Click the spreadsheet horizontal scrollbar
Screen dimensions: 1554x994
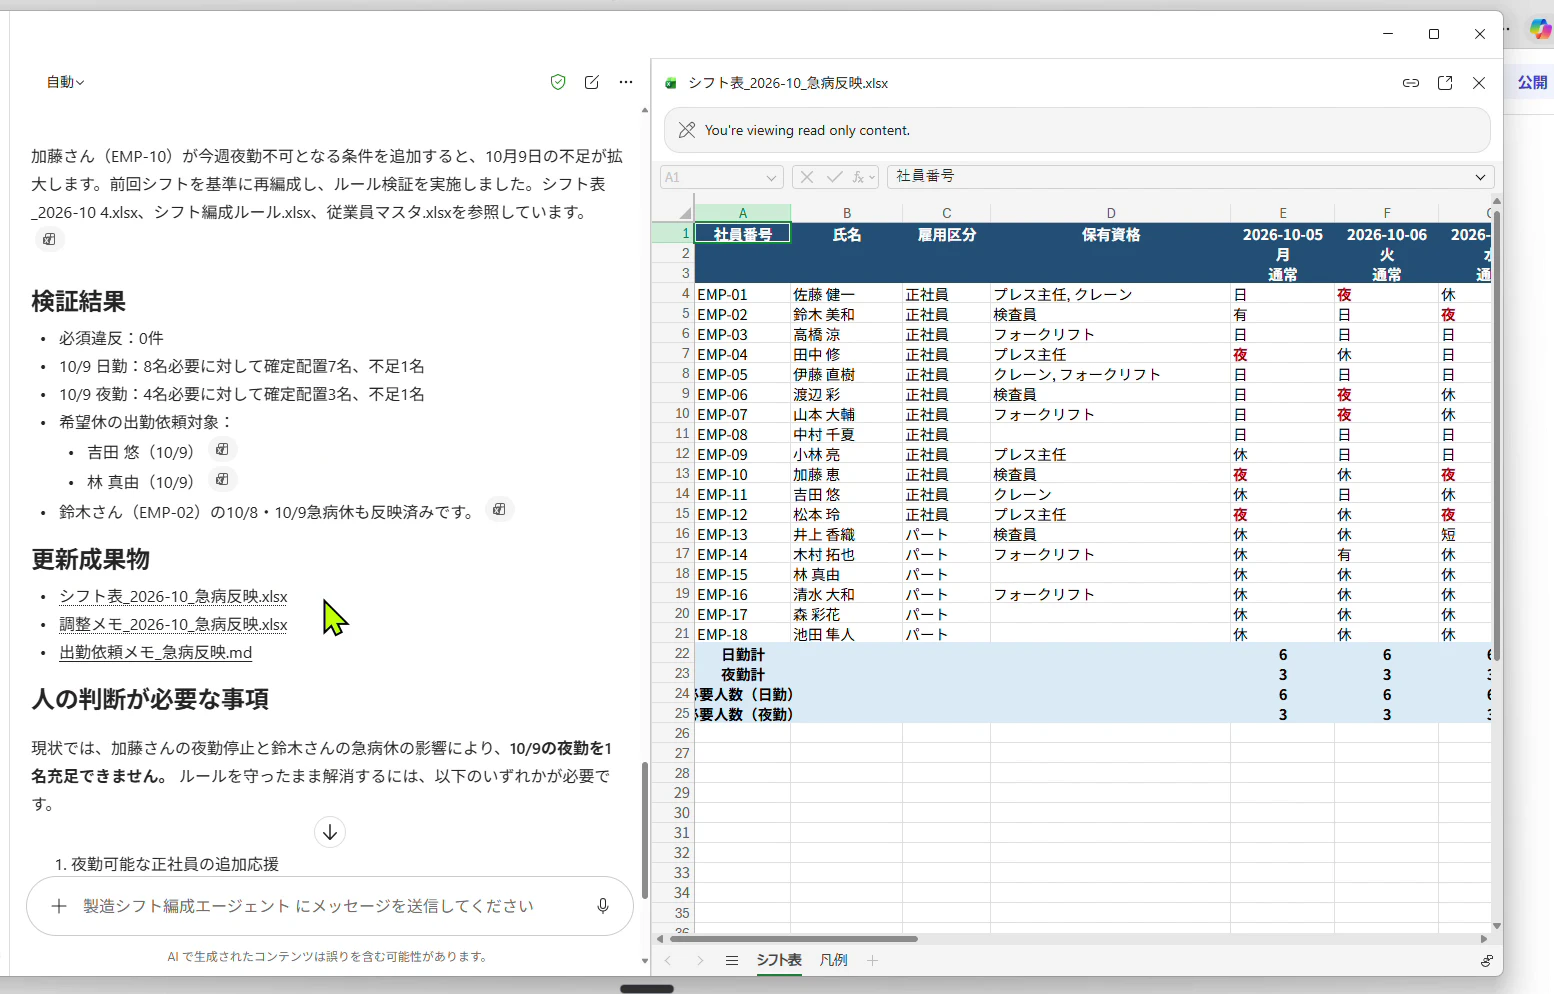[793, 939]
